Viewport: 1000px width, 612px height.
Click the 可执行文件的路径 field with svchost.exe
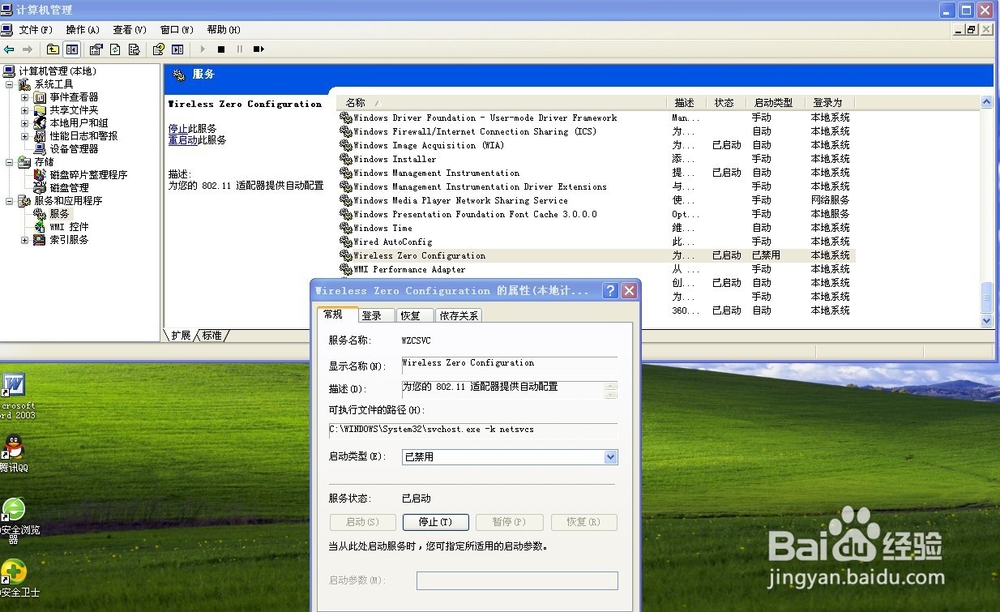473,430
